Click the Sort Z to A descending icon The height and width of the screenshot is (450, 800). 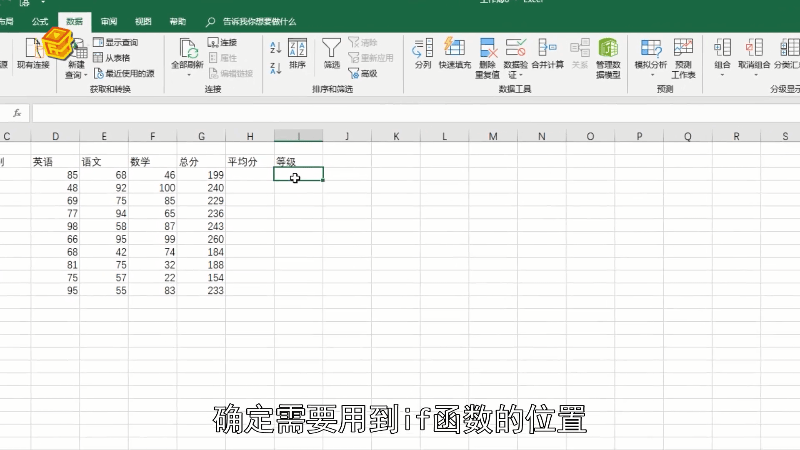[275, 66]
